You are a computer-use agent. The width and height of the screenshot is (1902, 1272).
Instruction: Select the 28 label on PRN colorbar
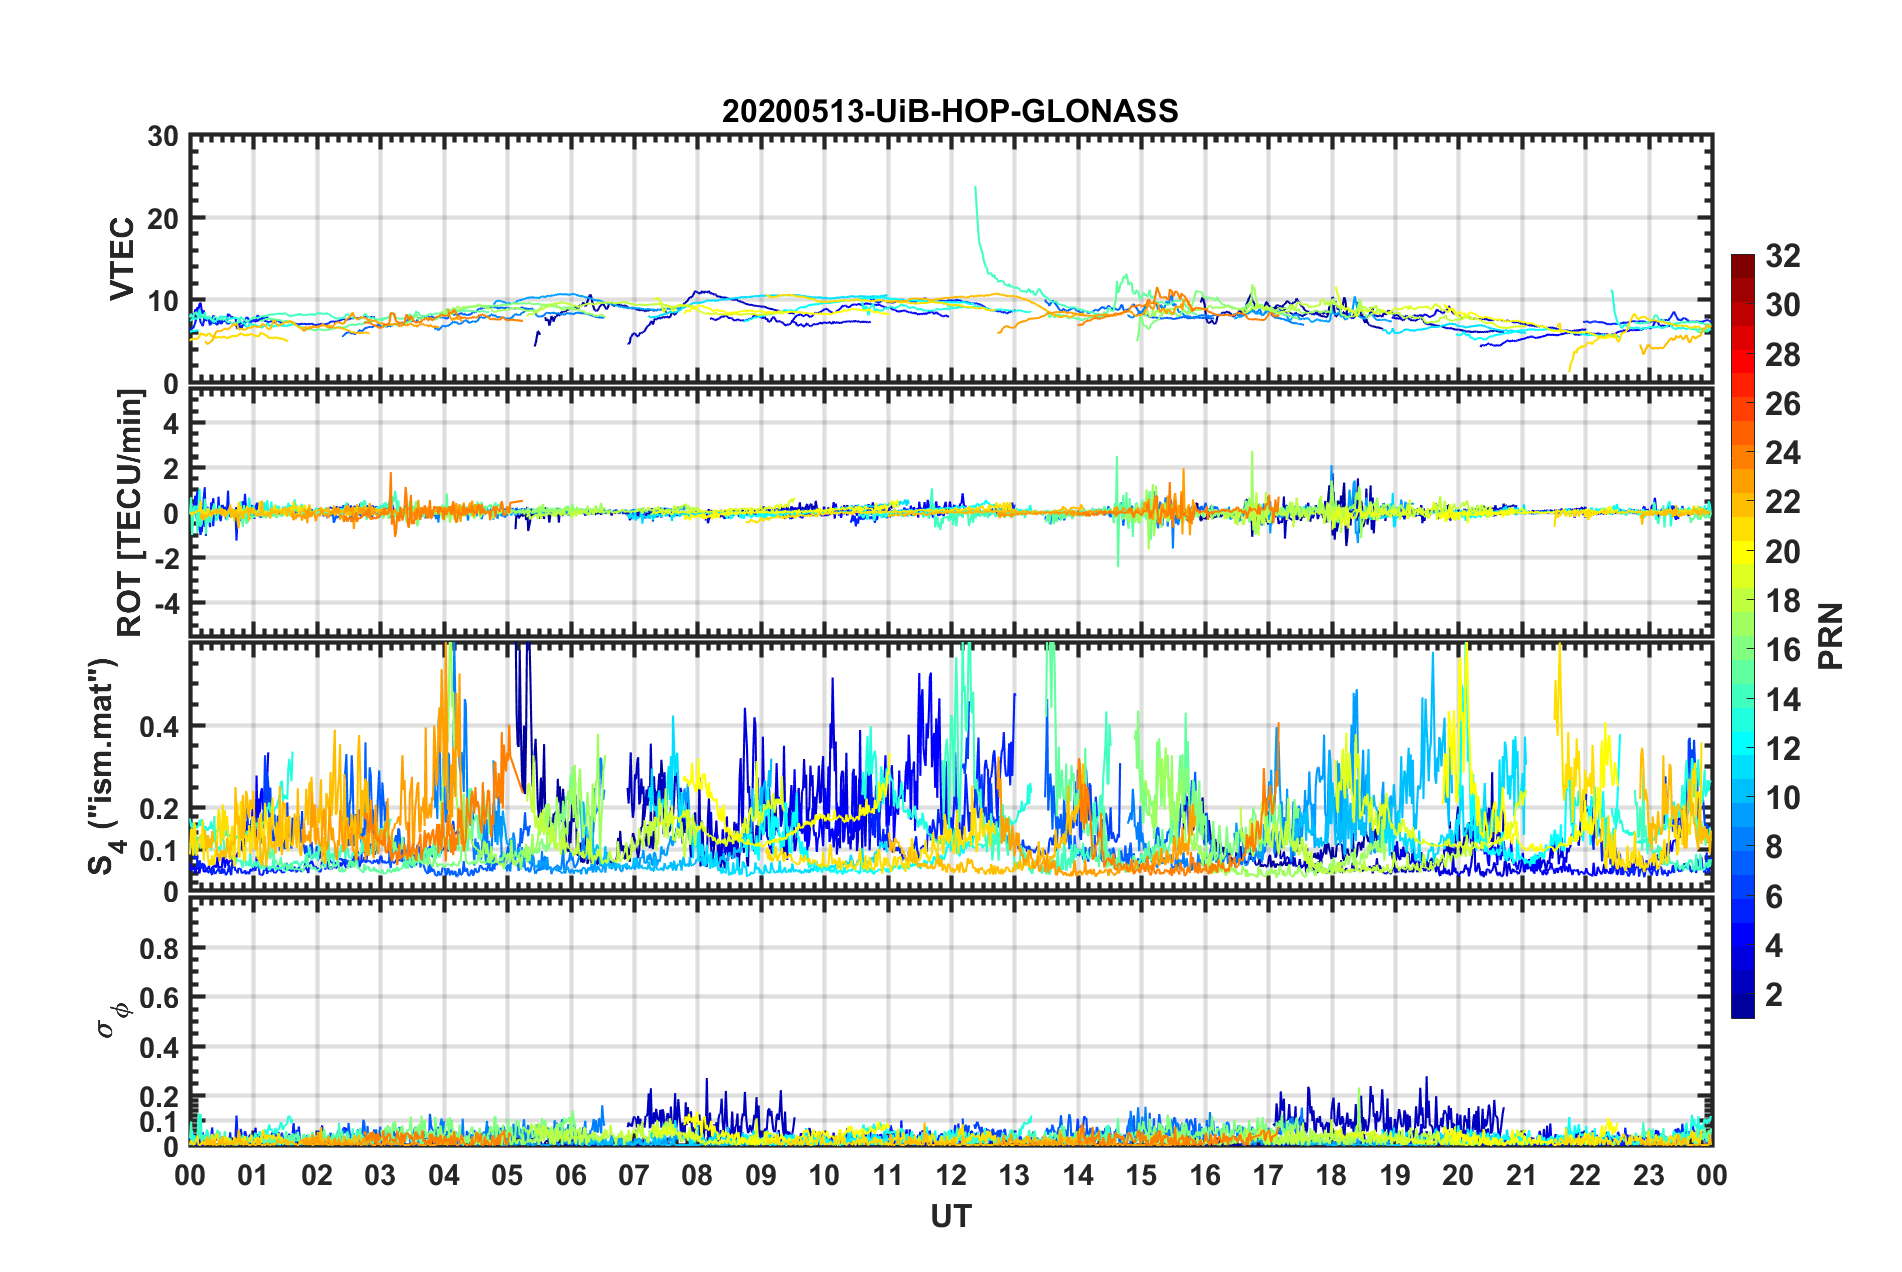[x=1782, y=355]
